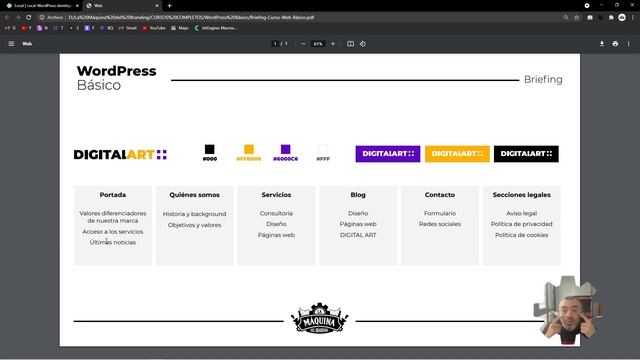
Task: Click 'Acceso a los servicios' text
Action: pos(113,231)
